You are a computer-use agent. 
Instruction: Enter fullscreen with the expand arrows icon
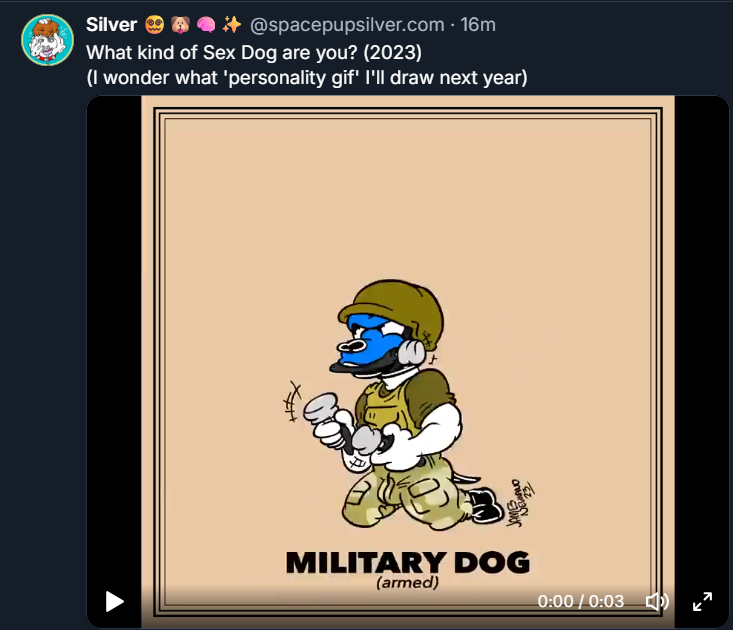702,601
